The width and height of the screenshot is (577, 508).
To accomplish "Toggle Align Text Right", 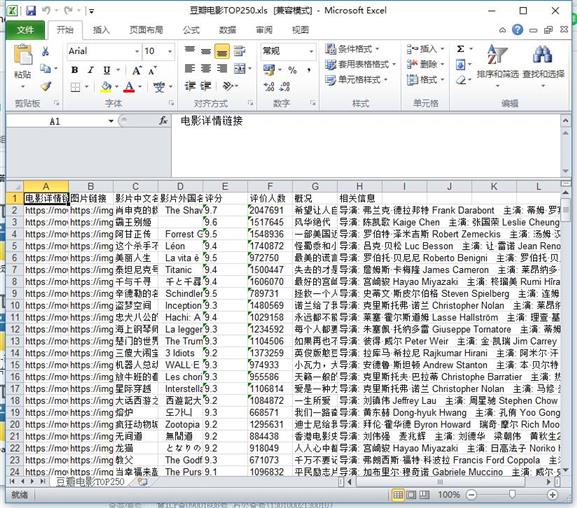I will (x=222, y=68).
